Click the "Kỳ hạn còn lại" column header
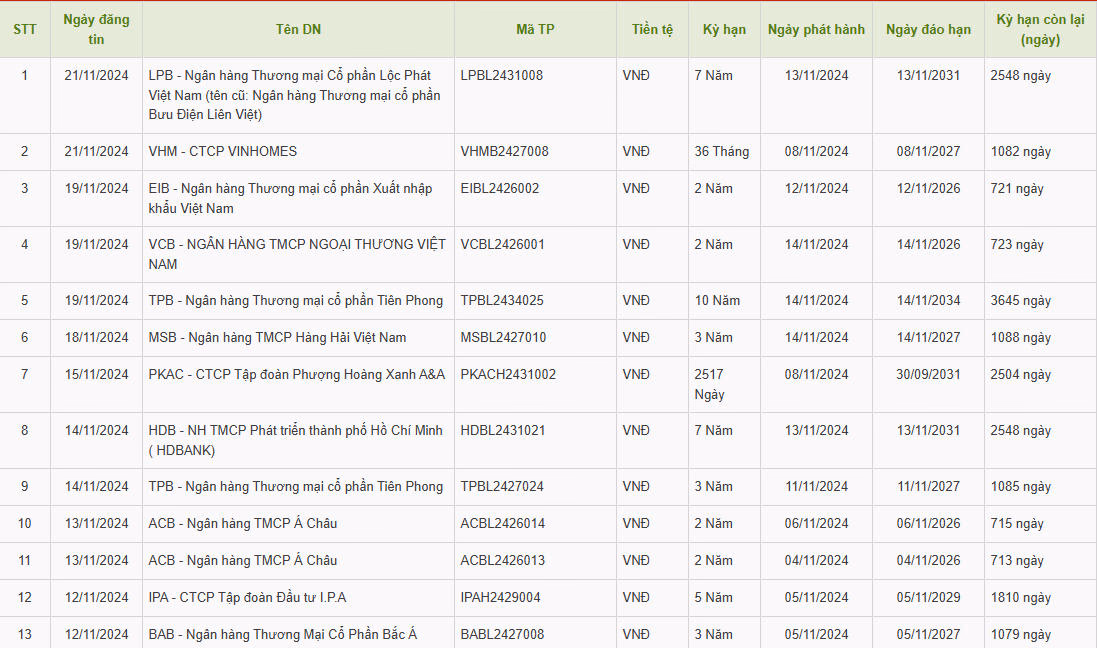The image size is (1097, 648). [1040, 29]
